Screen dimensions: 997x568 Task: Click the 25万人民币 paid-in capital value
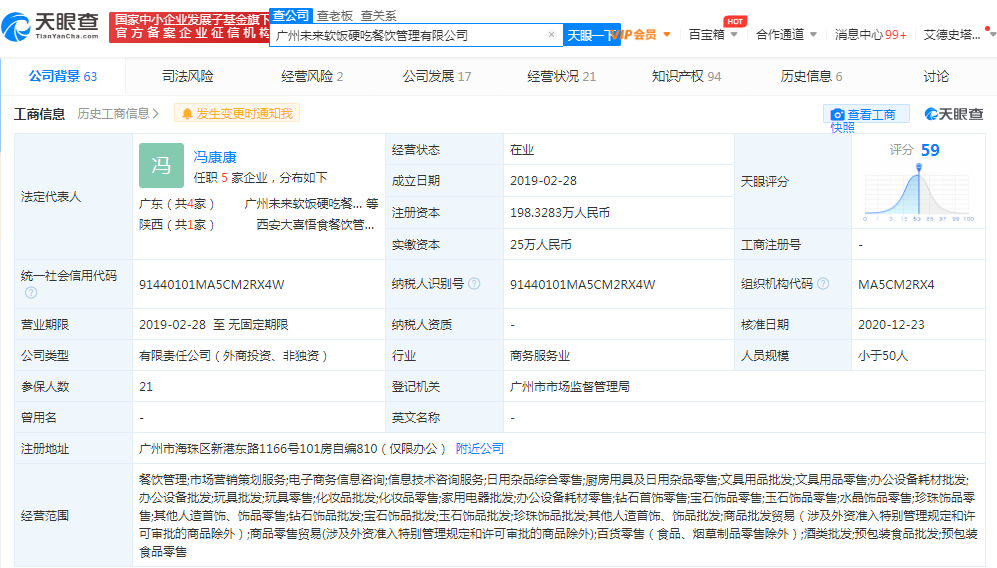(540, 244)
